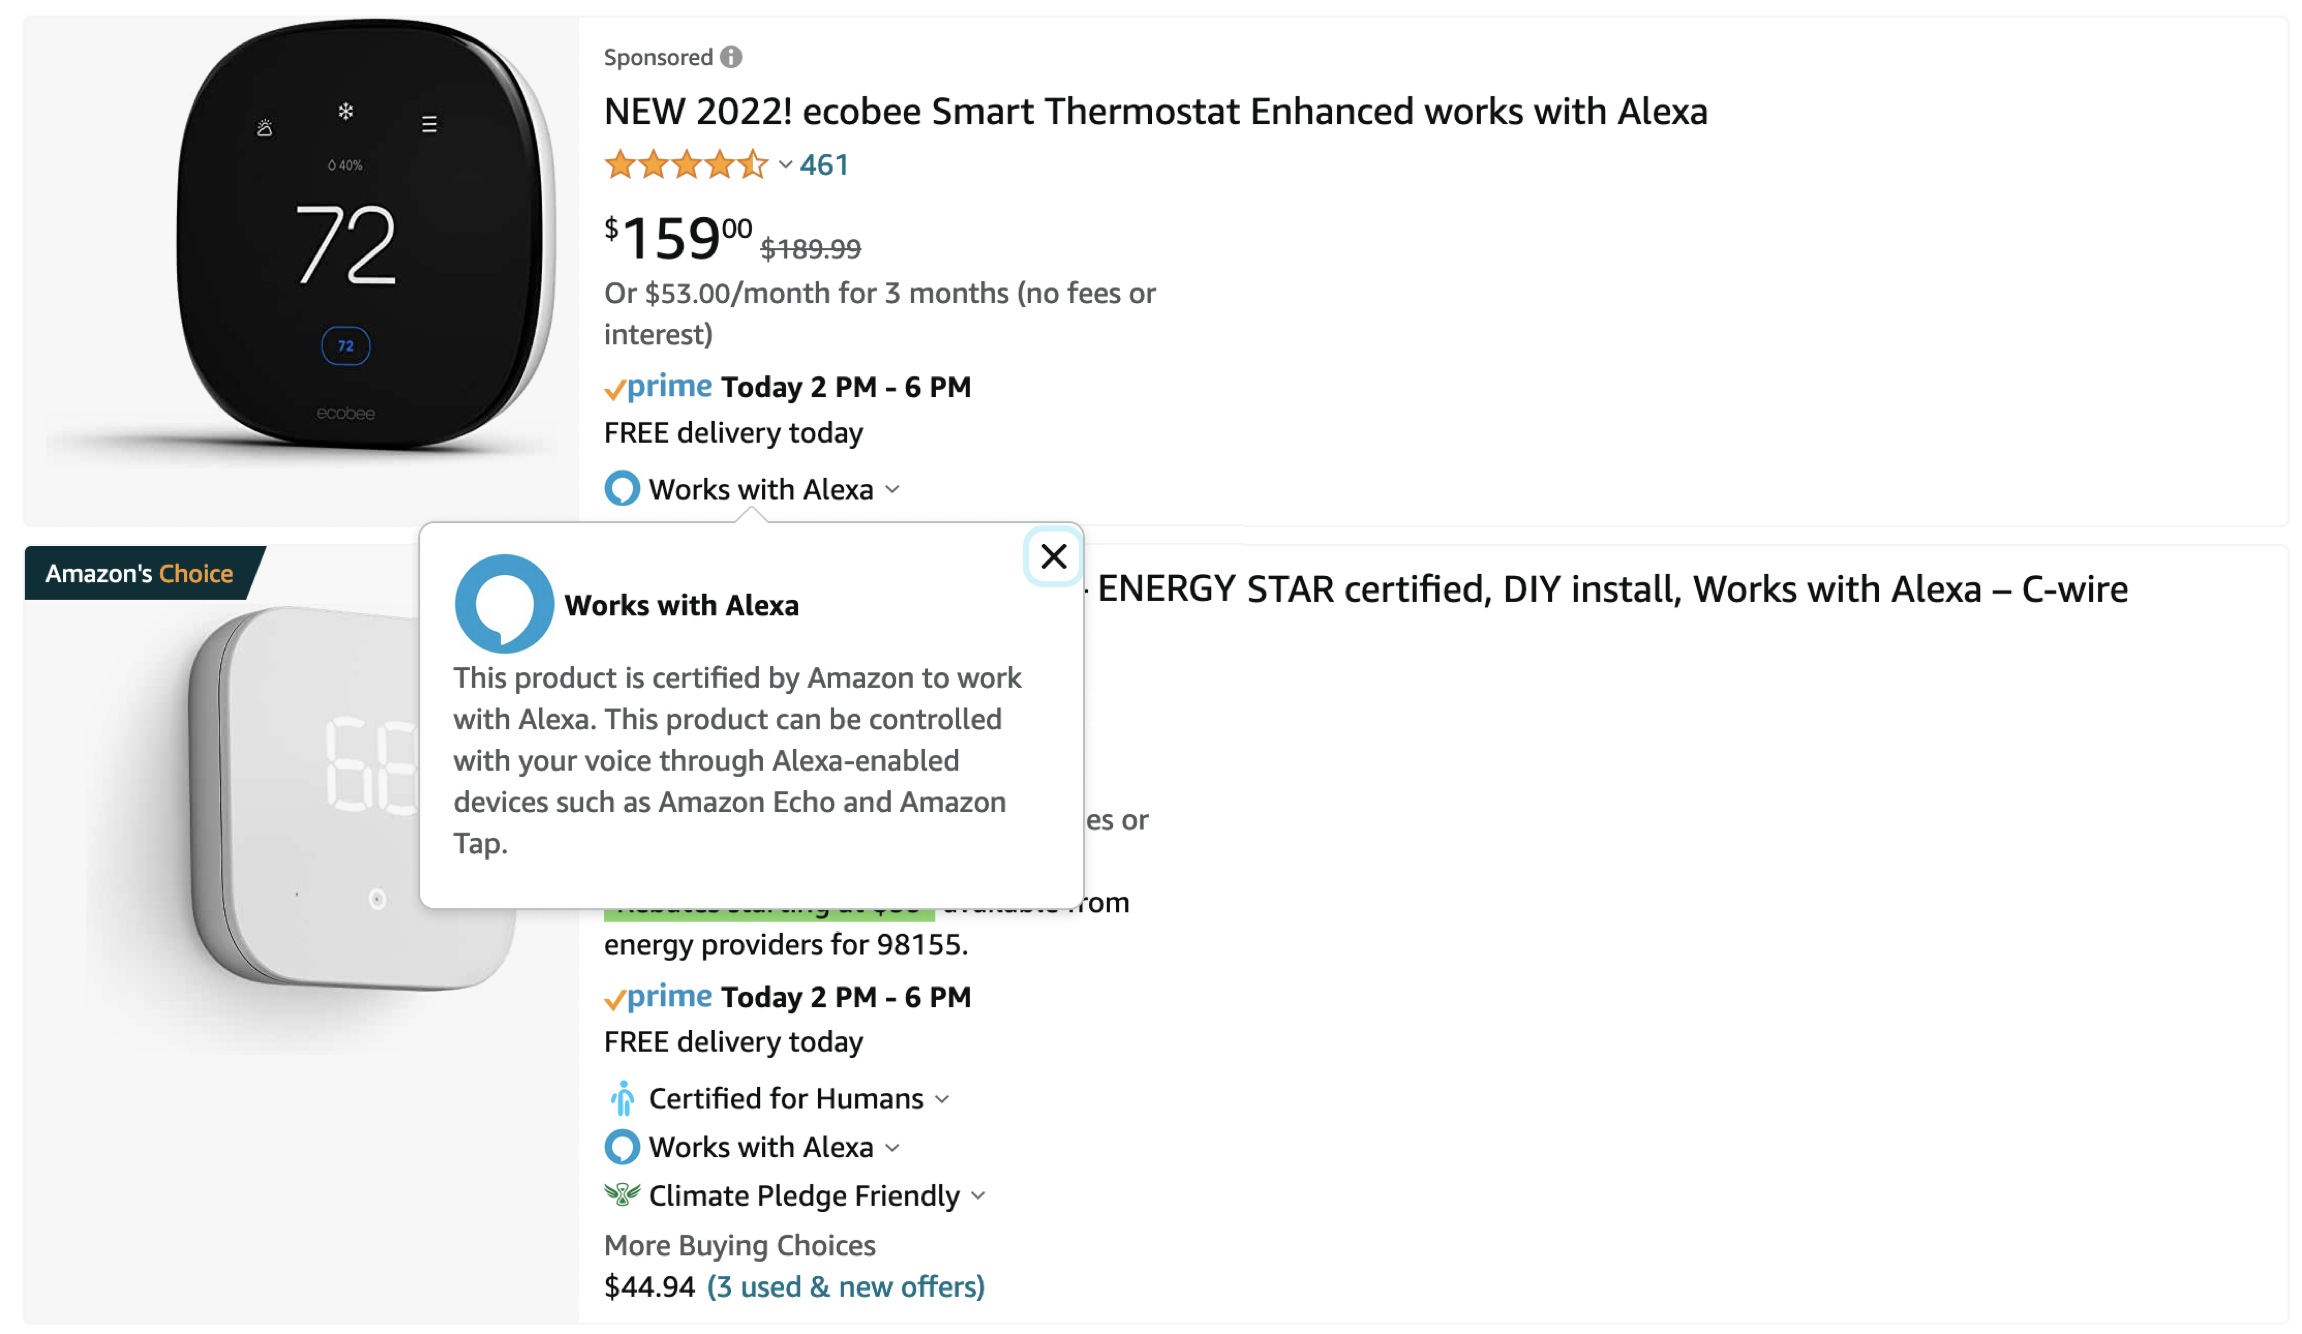Click the prime badge on ecobee listing
The image size is (2302, 1334).
tap(658, 386)
